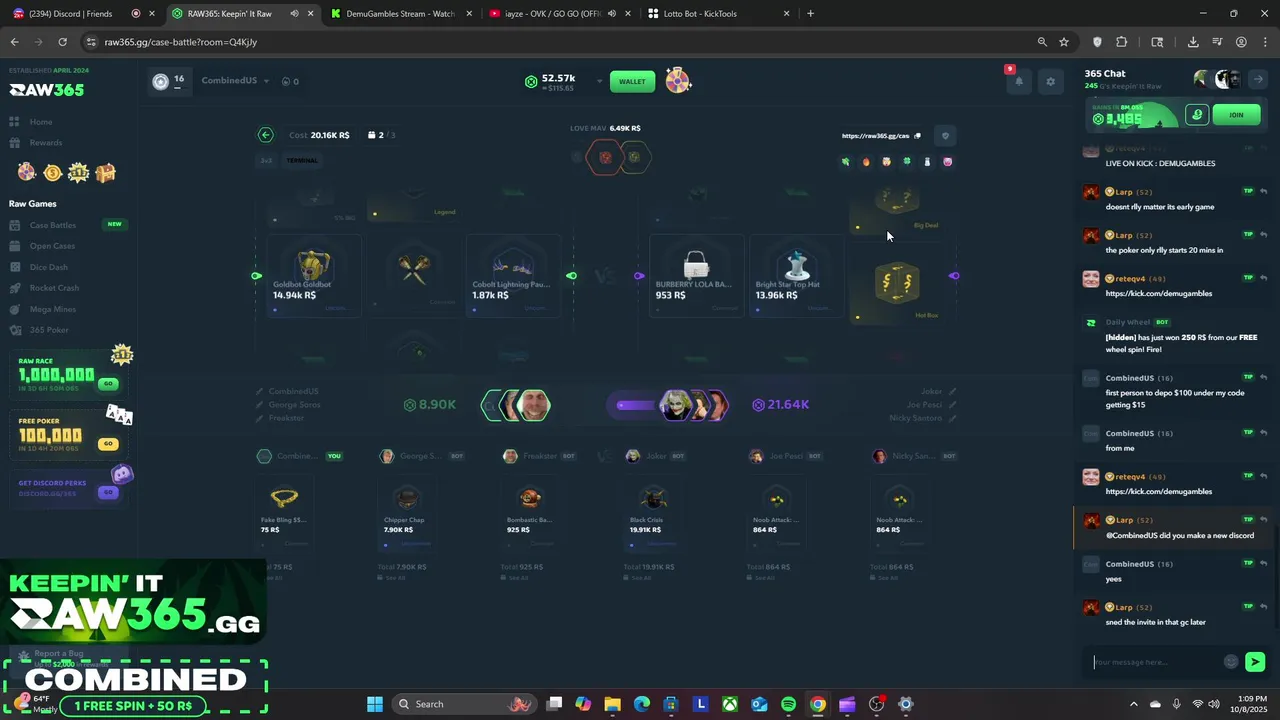Viewport: 1280px width, 720px height.
Task: Open the Open Cases page
Action: pos(52,246)
